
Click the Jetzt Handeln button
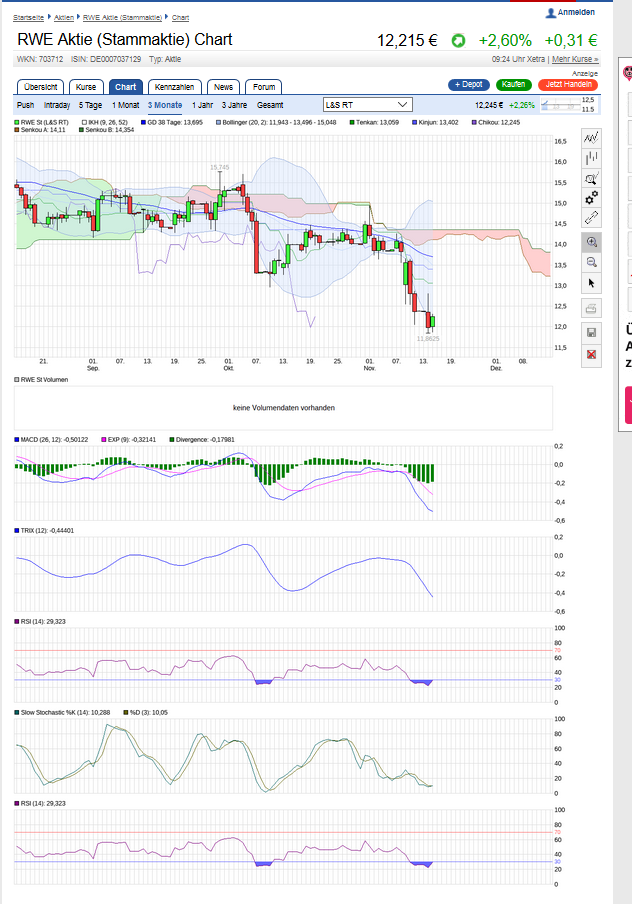(x=569, y=84)
